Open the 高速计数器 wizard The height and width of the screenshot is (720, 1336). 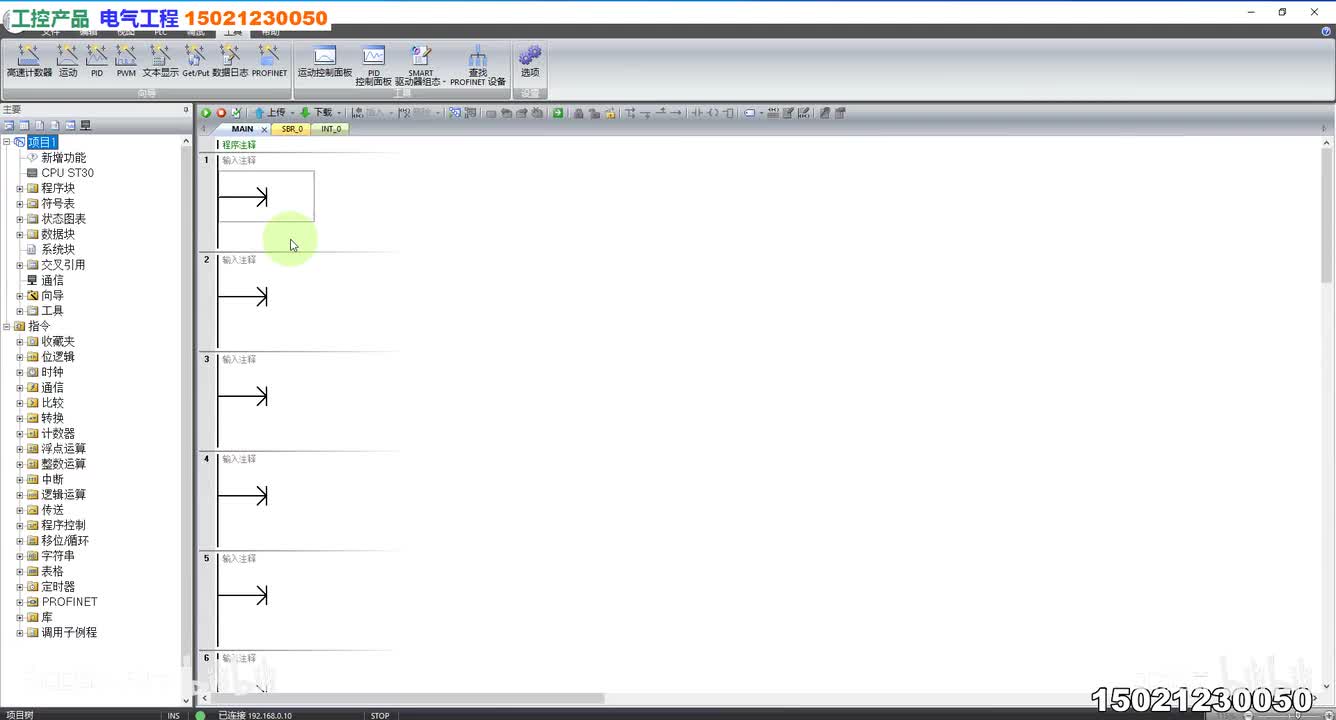[29, 61]
